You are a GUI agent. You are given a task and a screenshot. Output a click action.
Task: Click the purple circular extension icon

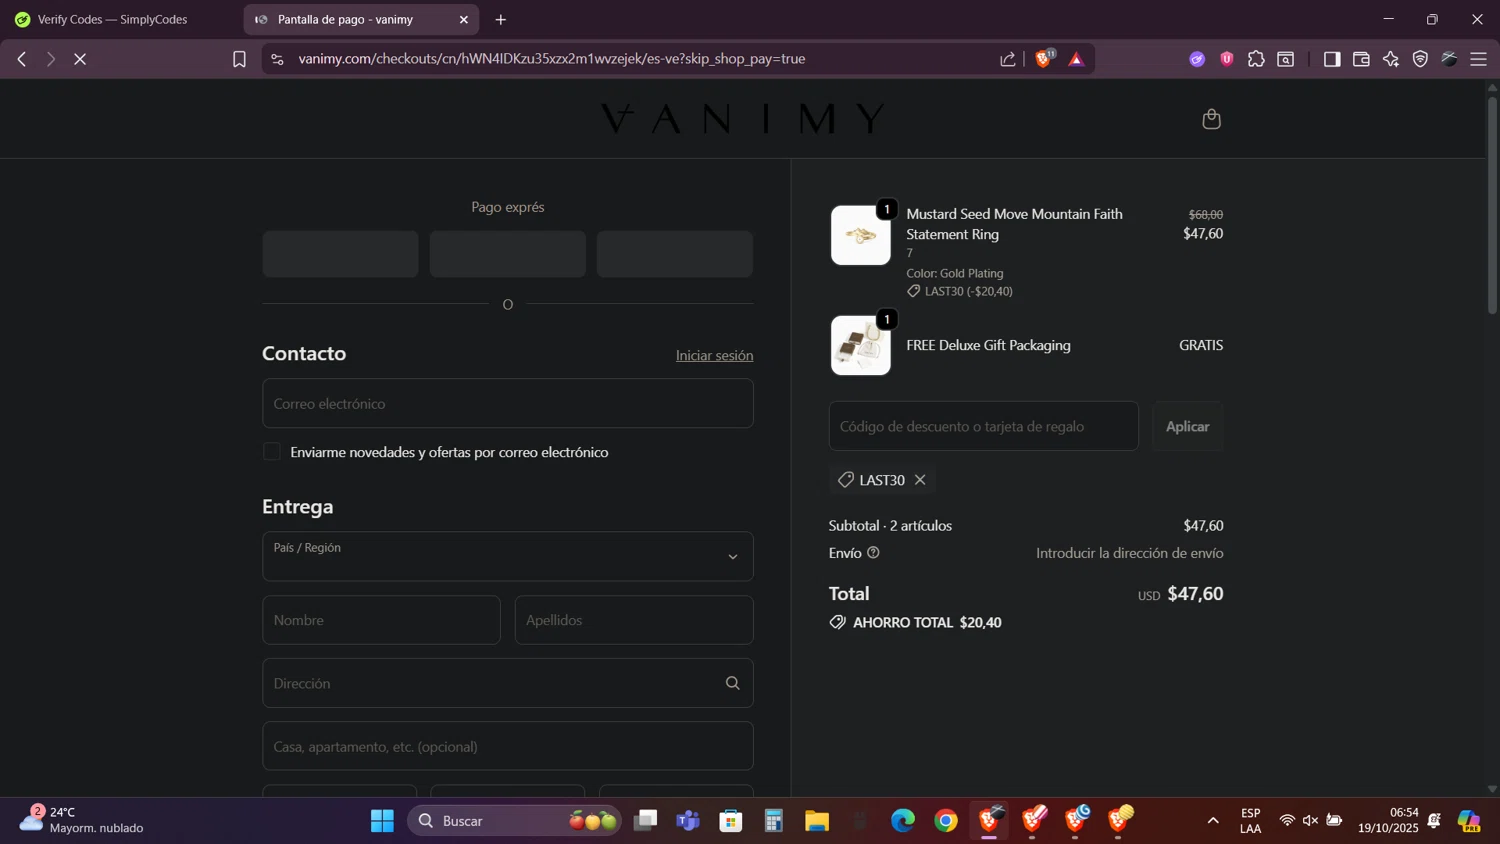pos(1197,59)
